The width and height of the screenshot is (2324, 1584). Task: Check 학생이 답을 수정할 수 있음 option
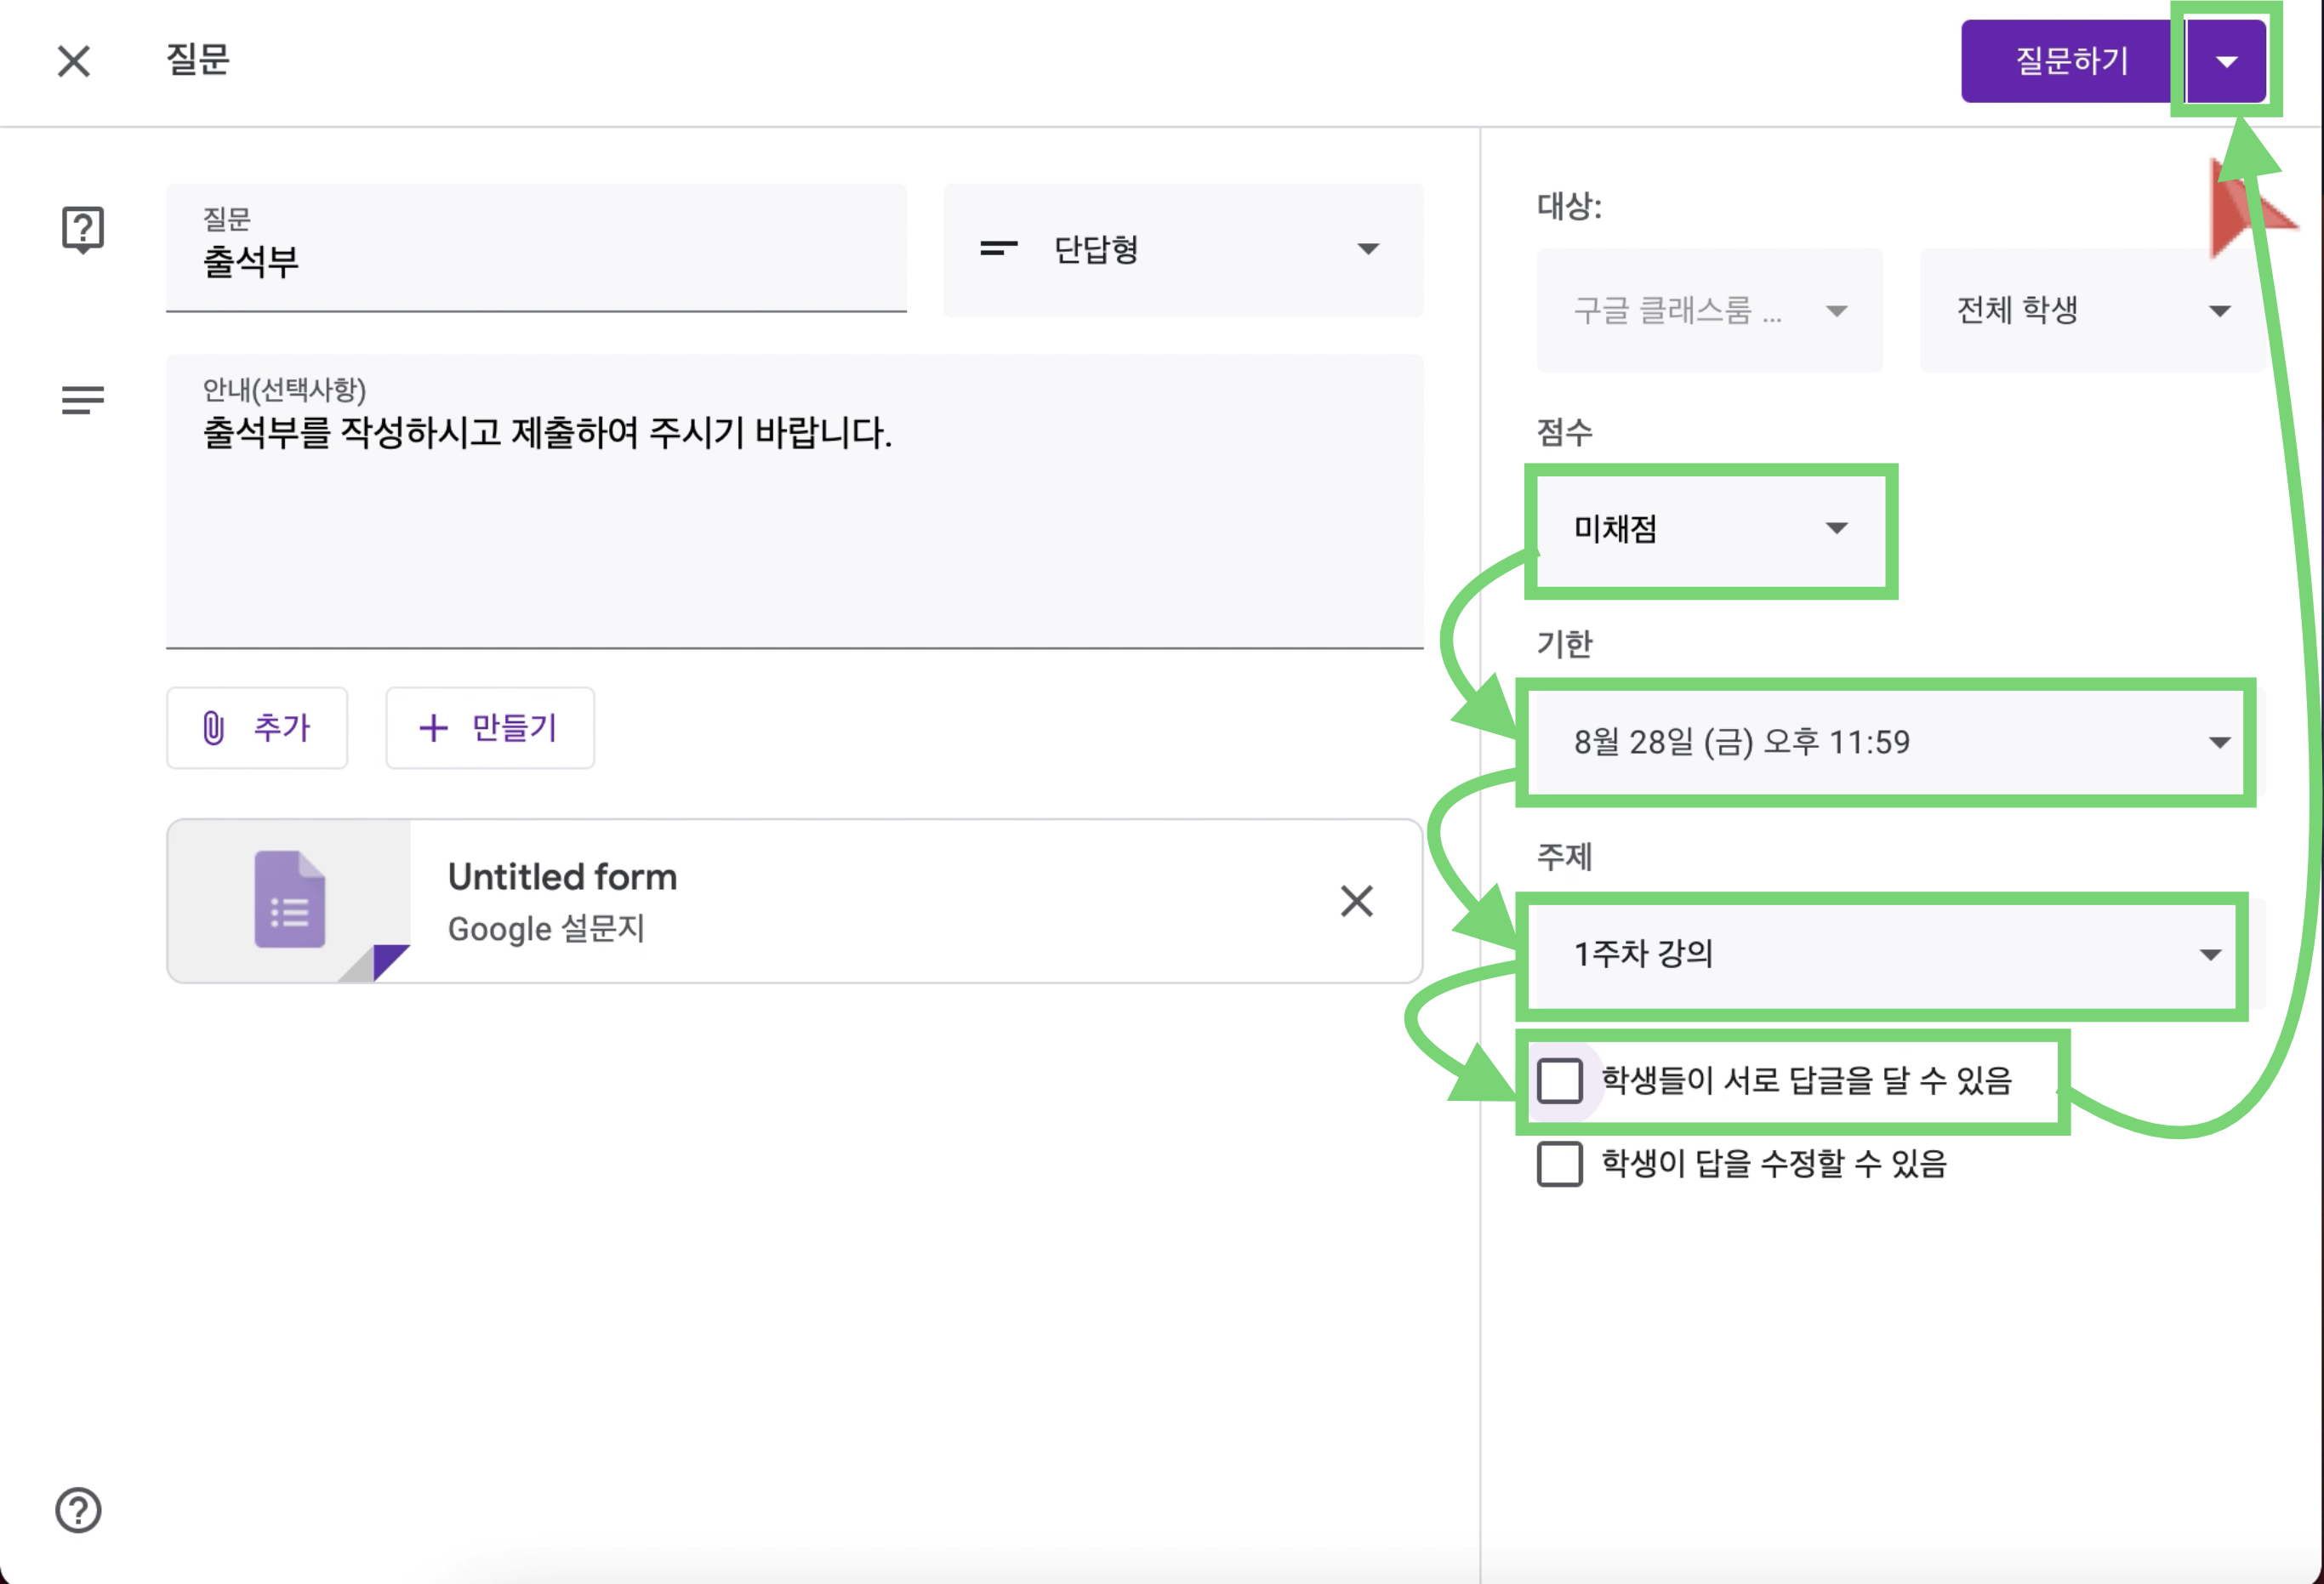1559,1163
